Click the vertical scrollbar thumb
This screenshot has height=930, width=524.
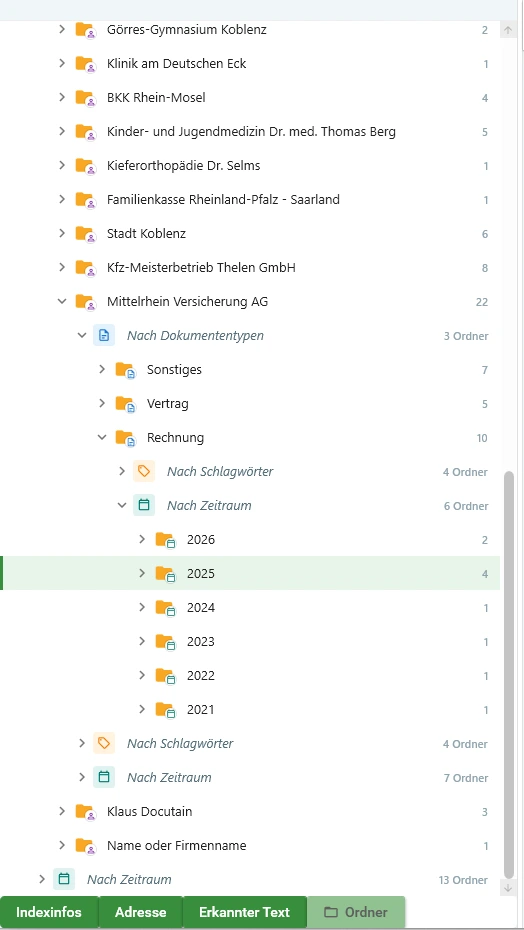pyautogui.click(x=508, y=675)
